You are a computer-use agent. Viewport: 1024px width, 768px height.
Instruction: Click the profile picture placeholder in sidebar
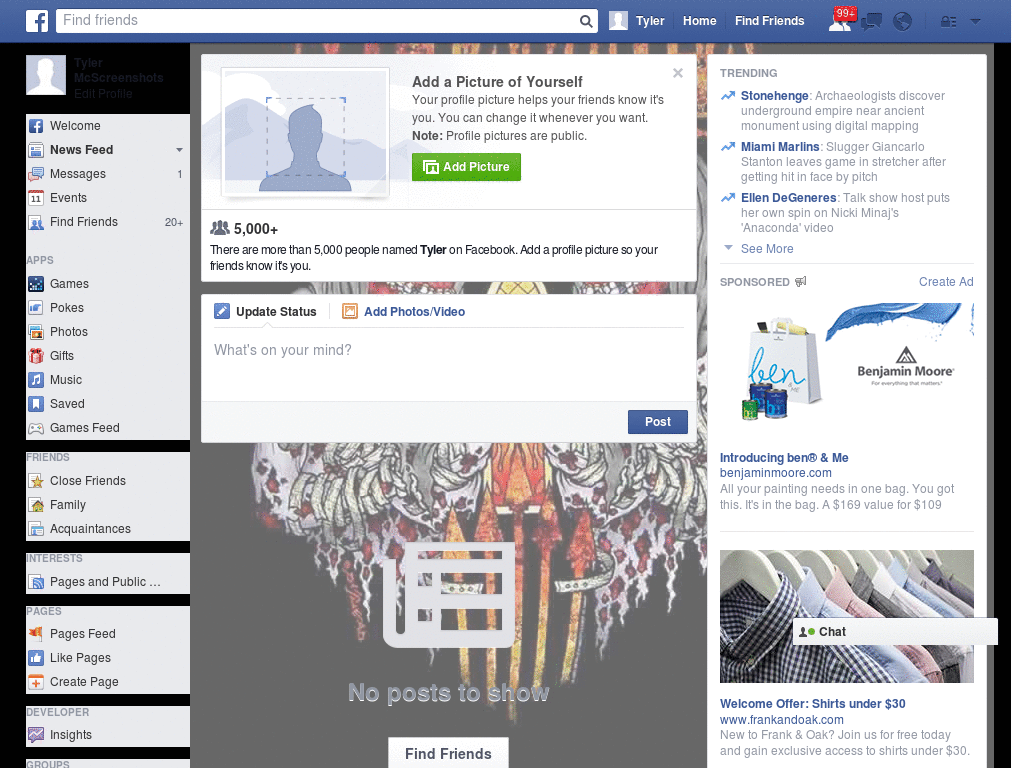(46, 75)
